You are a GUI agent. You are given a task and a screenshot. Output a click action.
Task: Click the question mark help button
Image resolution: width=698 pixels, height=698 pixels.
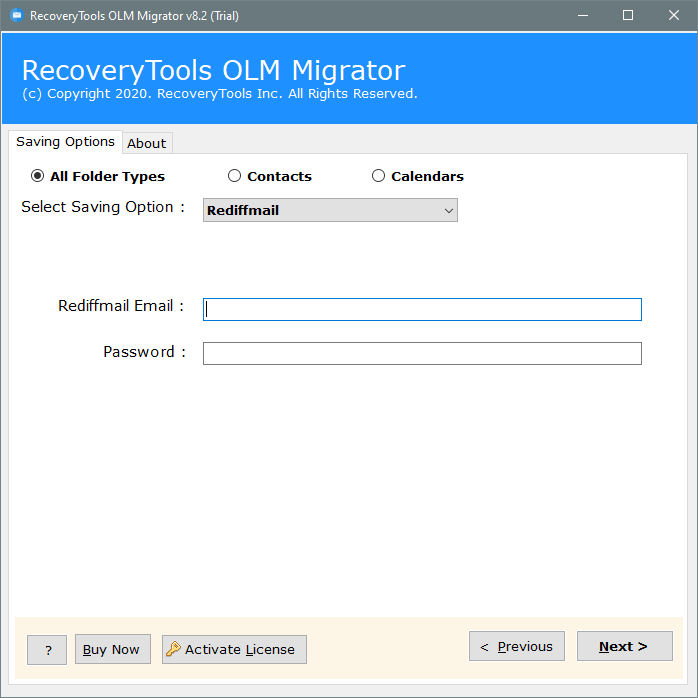47,650
